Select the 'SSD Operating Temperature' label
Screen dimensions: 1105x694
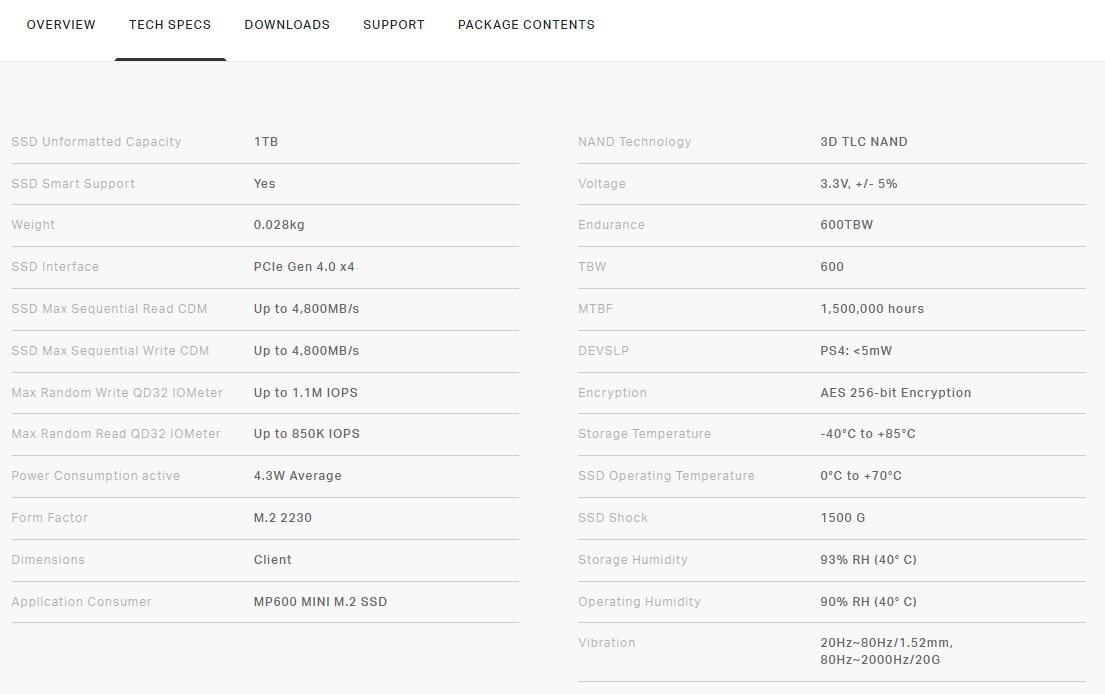(666, 476)
